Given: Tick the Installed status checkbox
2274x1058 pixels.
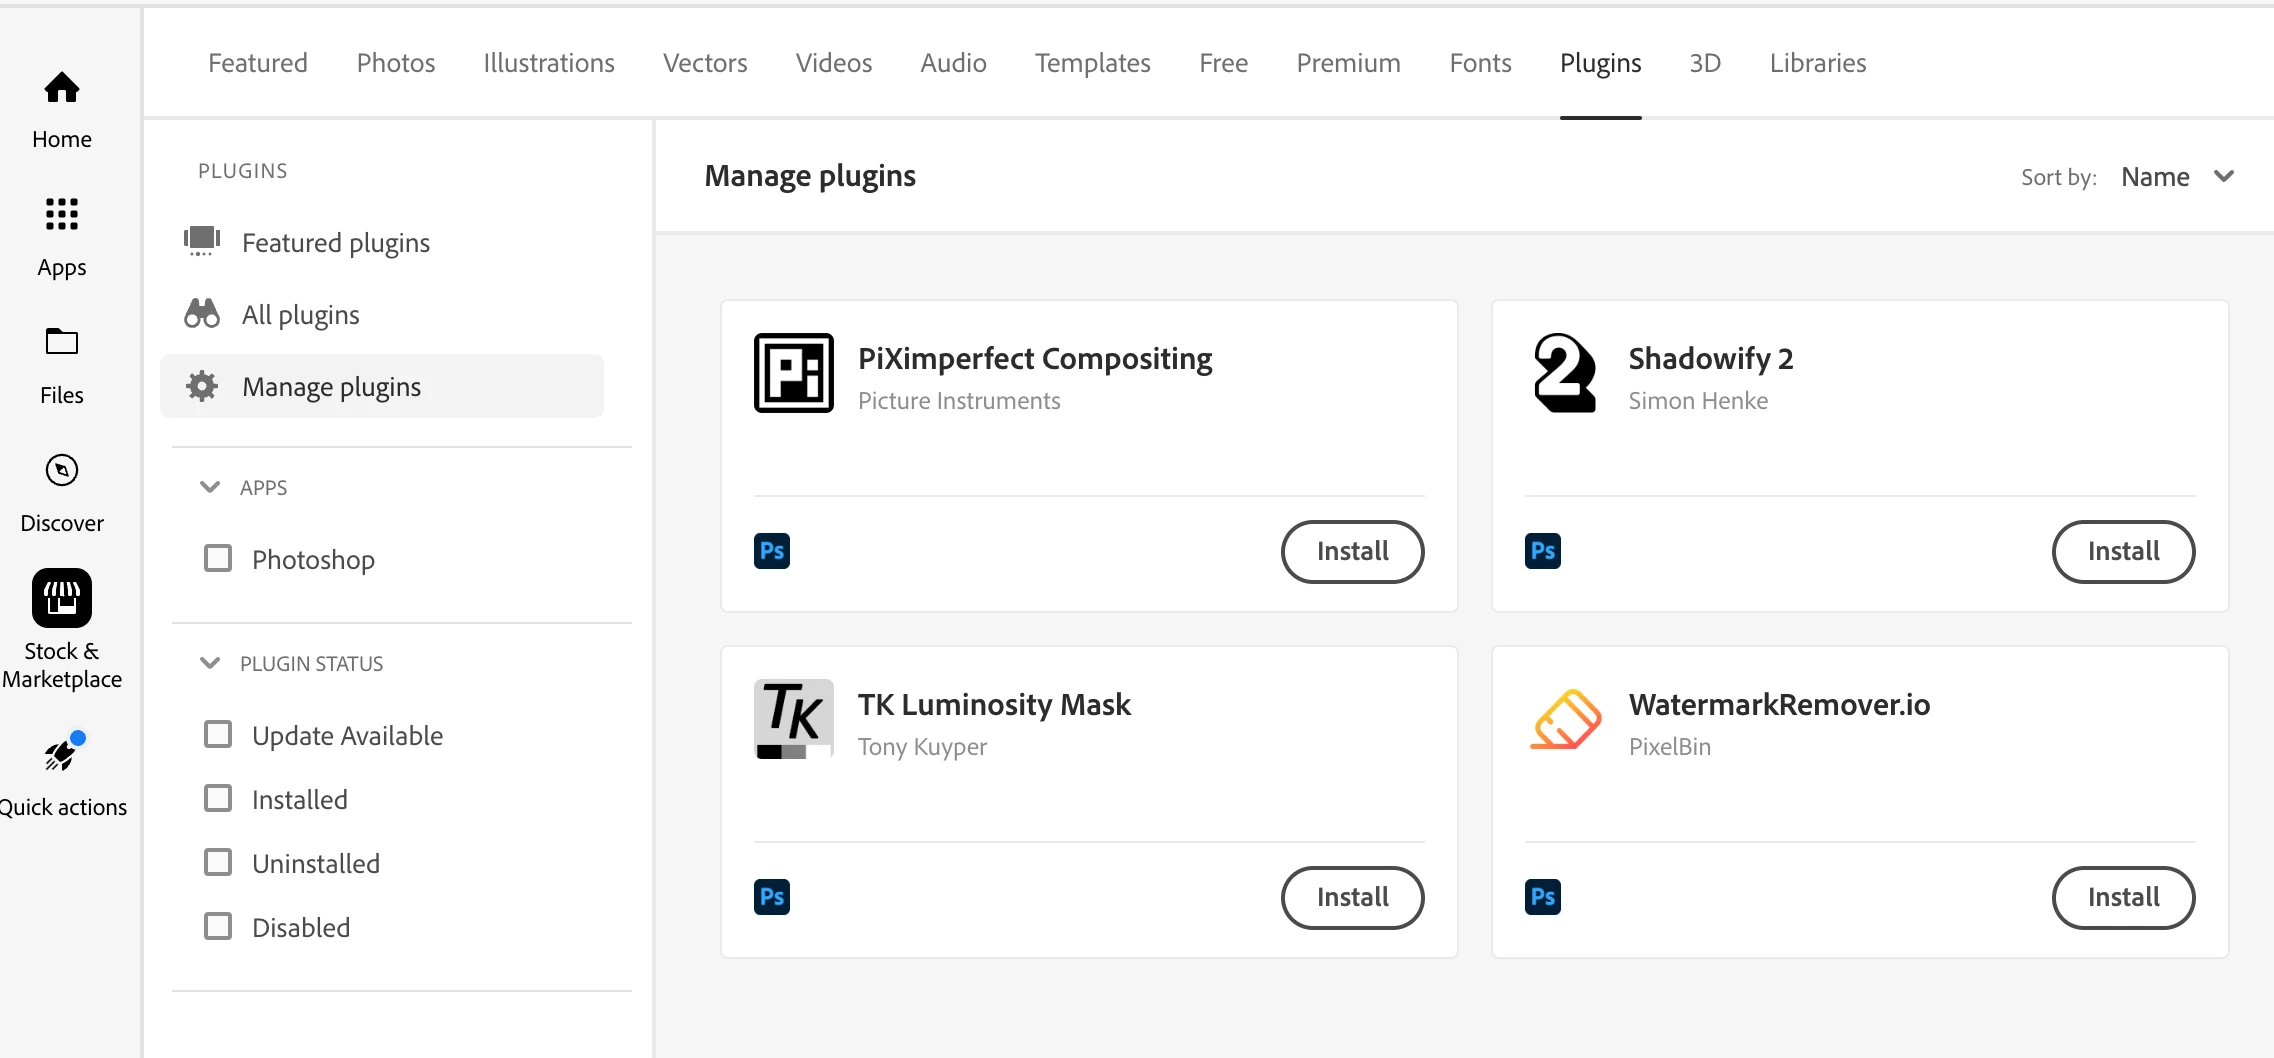Looking at the screenshot, I should coord(218,798).
